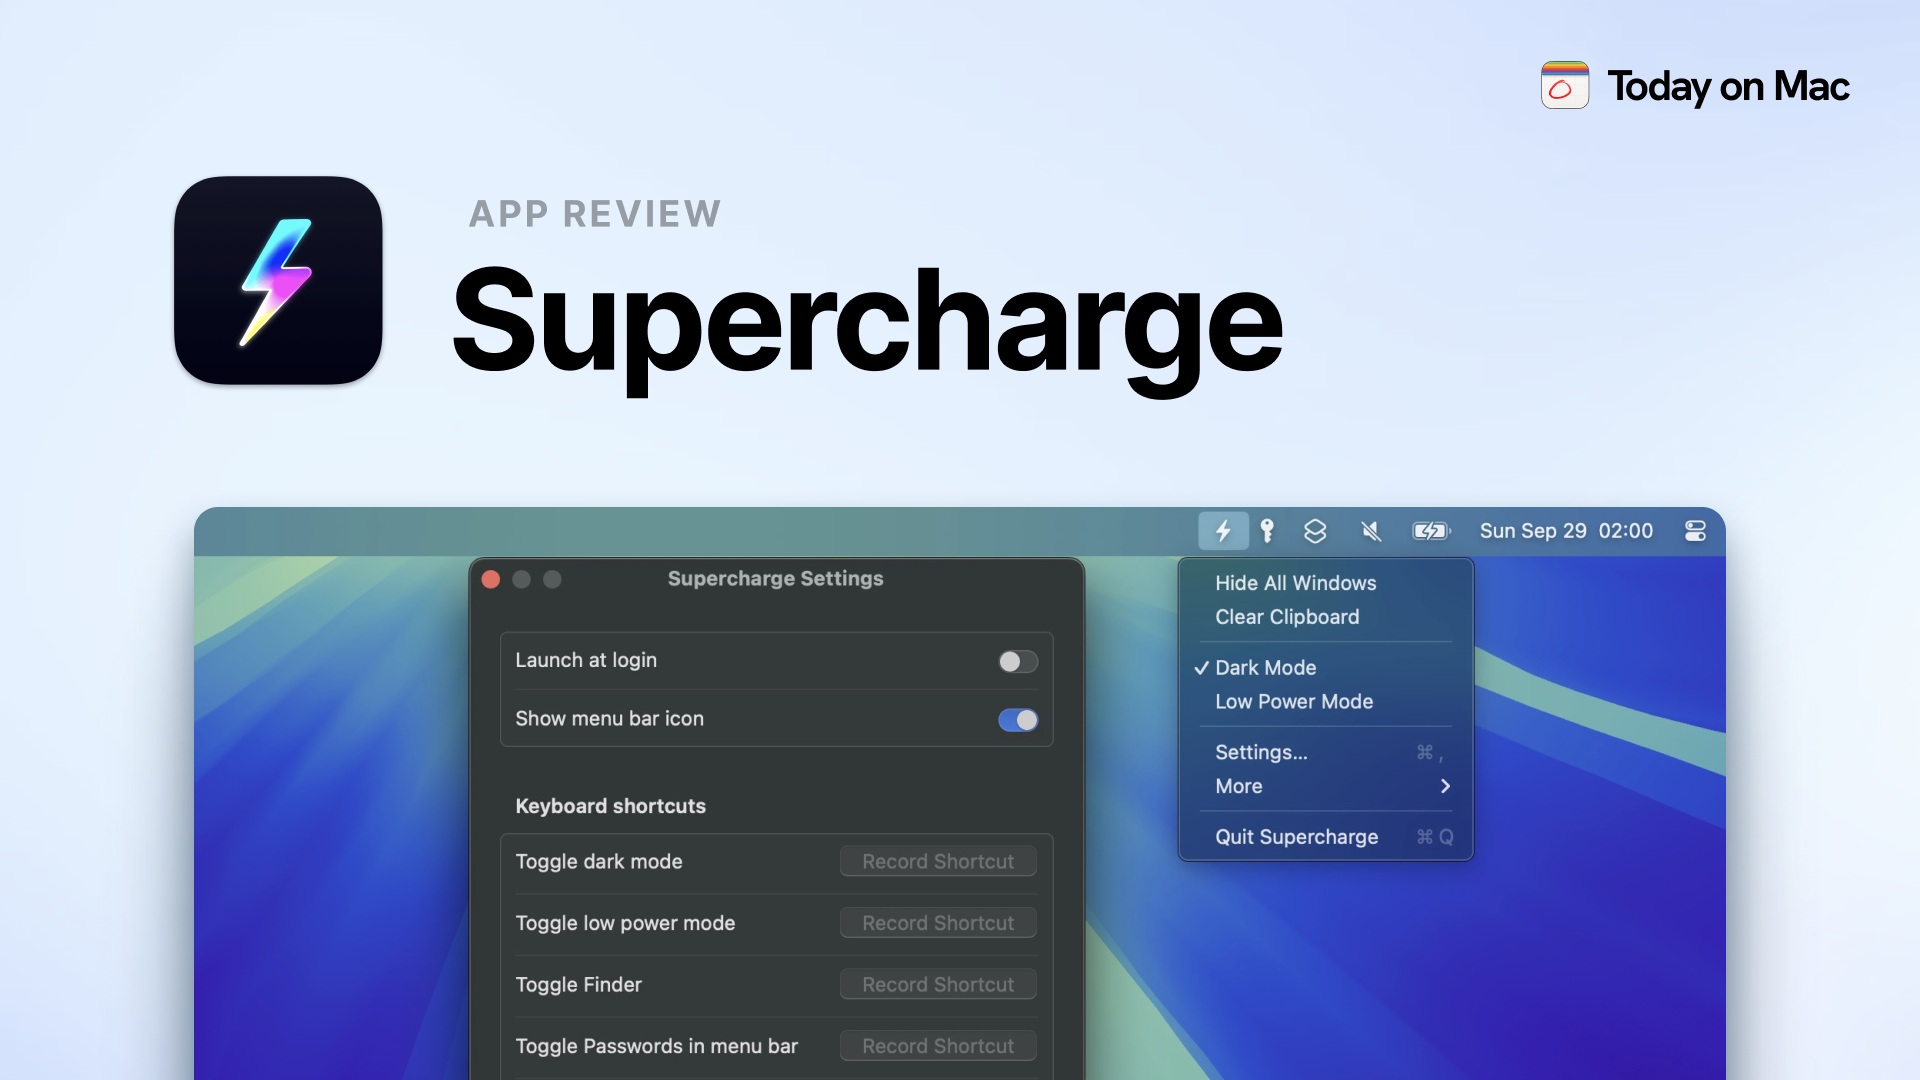Click Record Shortcut for Toggle dark mode
Screen dimensions: 1920x1080
click(937, 861)
